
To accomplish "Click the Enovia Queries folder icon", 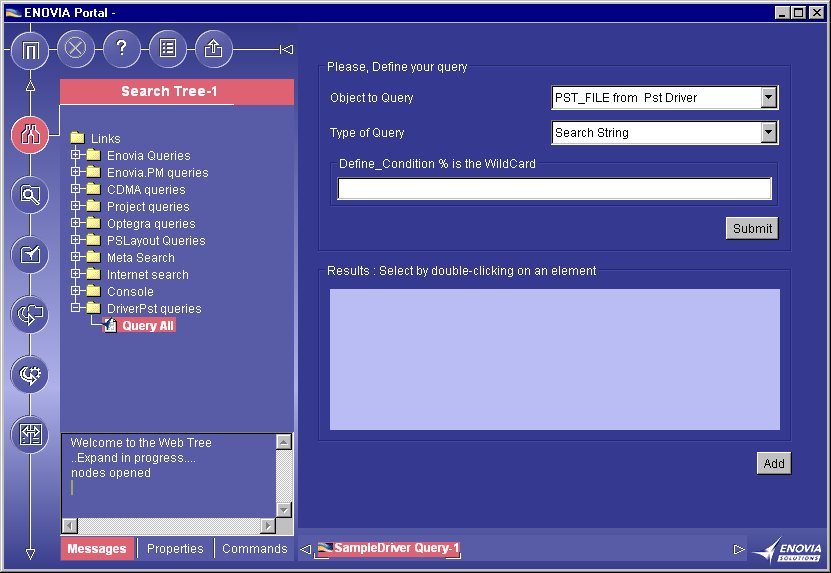I will coord(93,155).
